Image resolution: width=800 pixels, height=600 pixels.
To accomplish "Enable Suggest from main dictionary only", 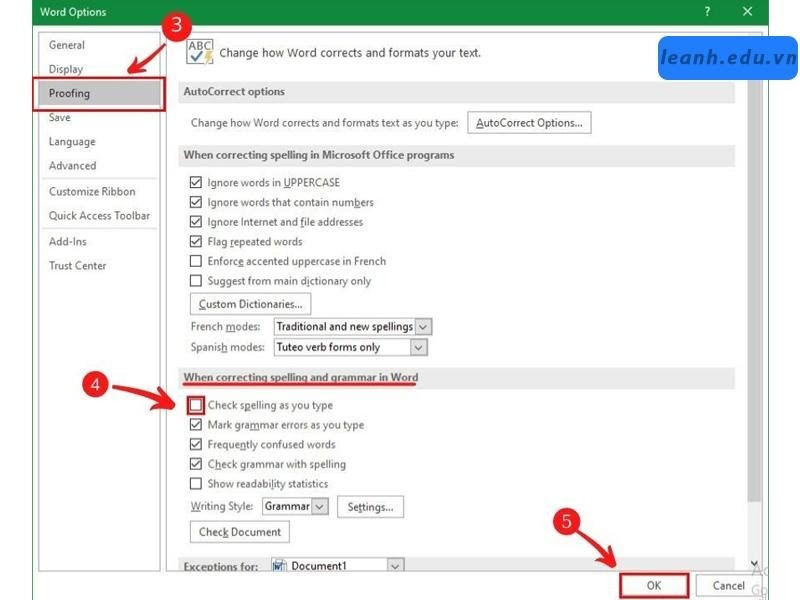I will click(x=195, y=281).
